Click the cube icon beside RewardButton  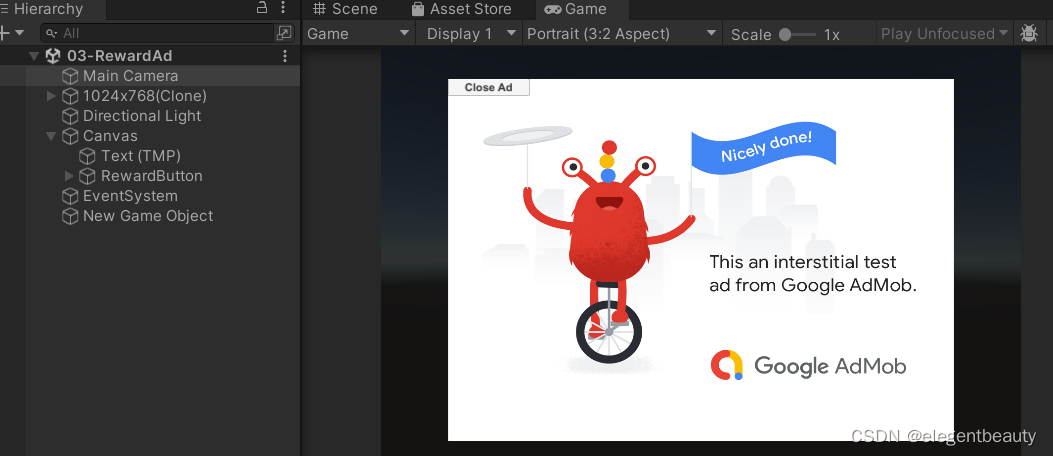87,176
